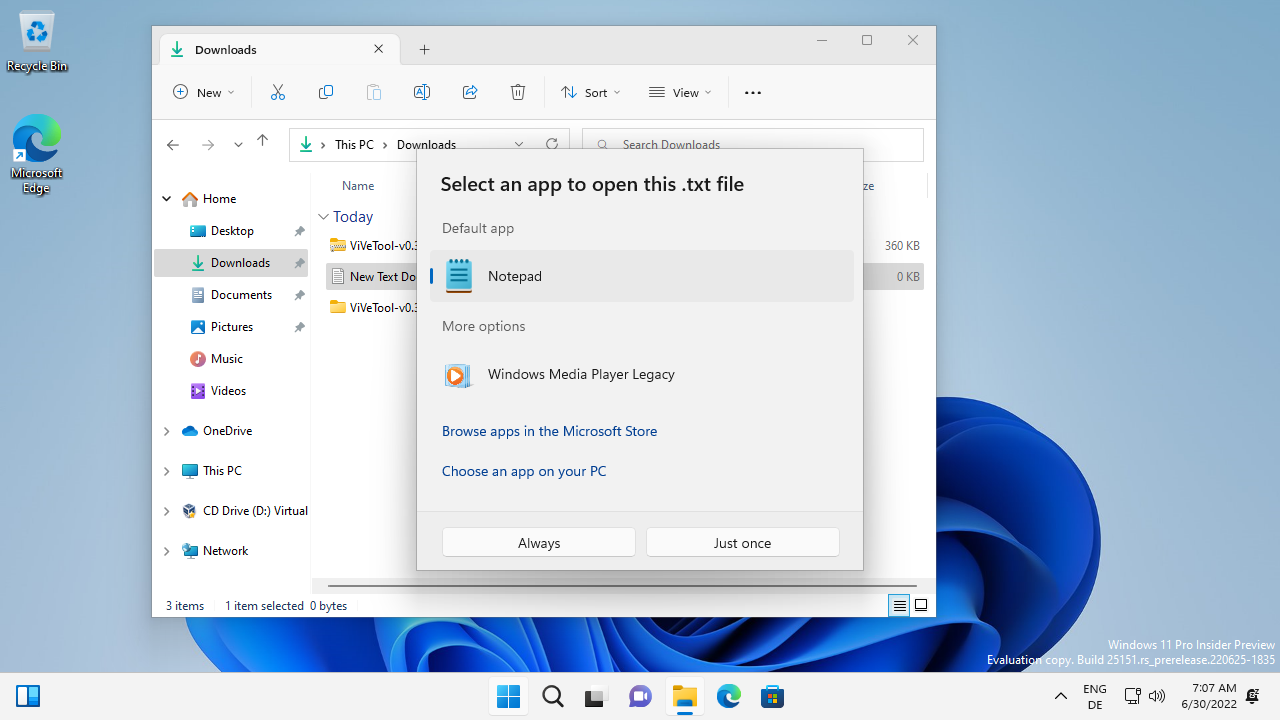
Task: Expand This PC in the sidebar
Action: point(166,470)
